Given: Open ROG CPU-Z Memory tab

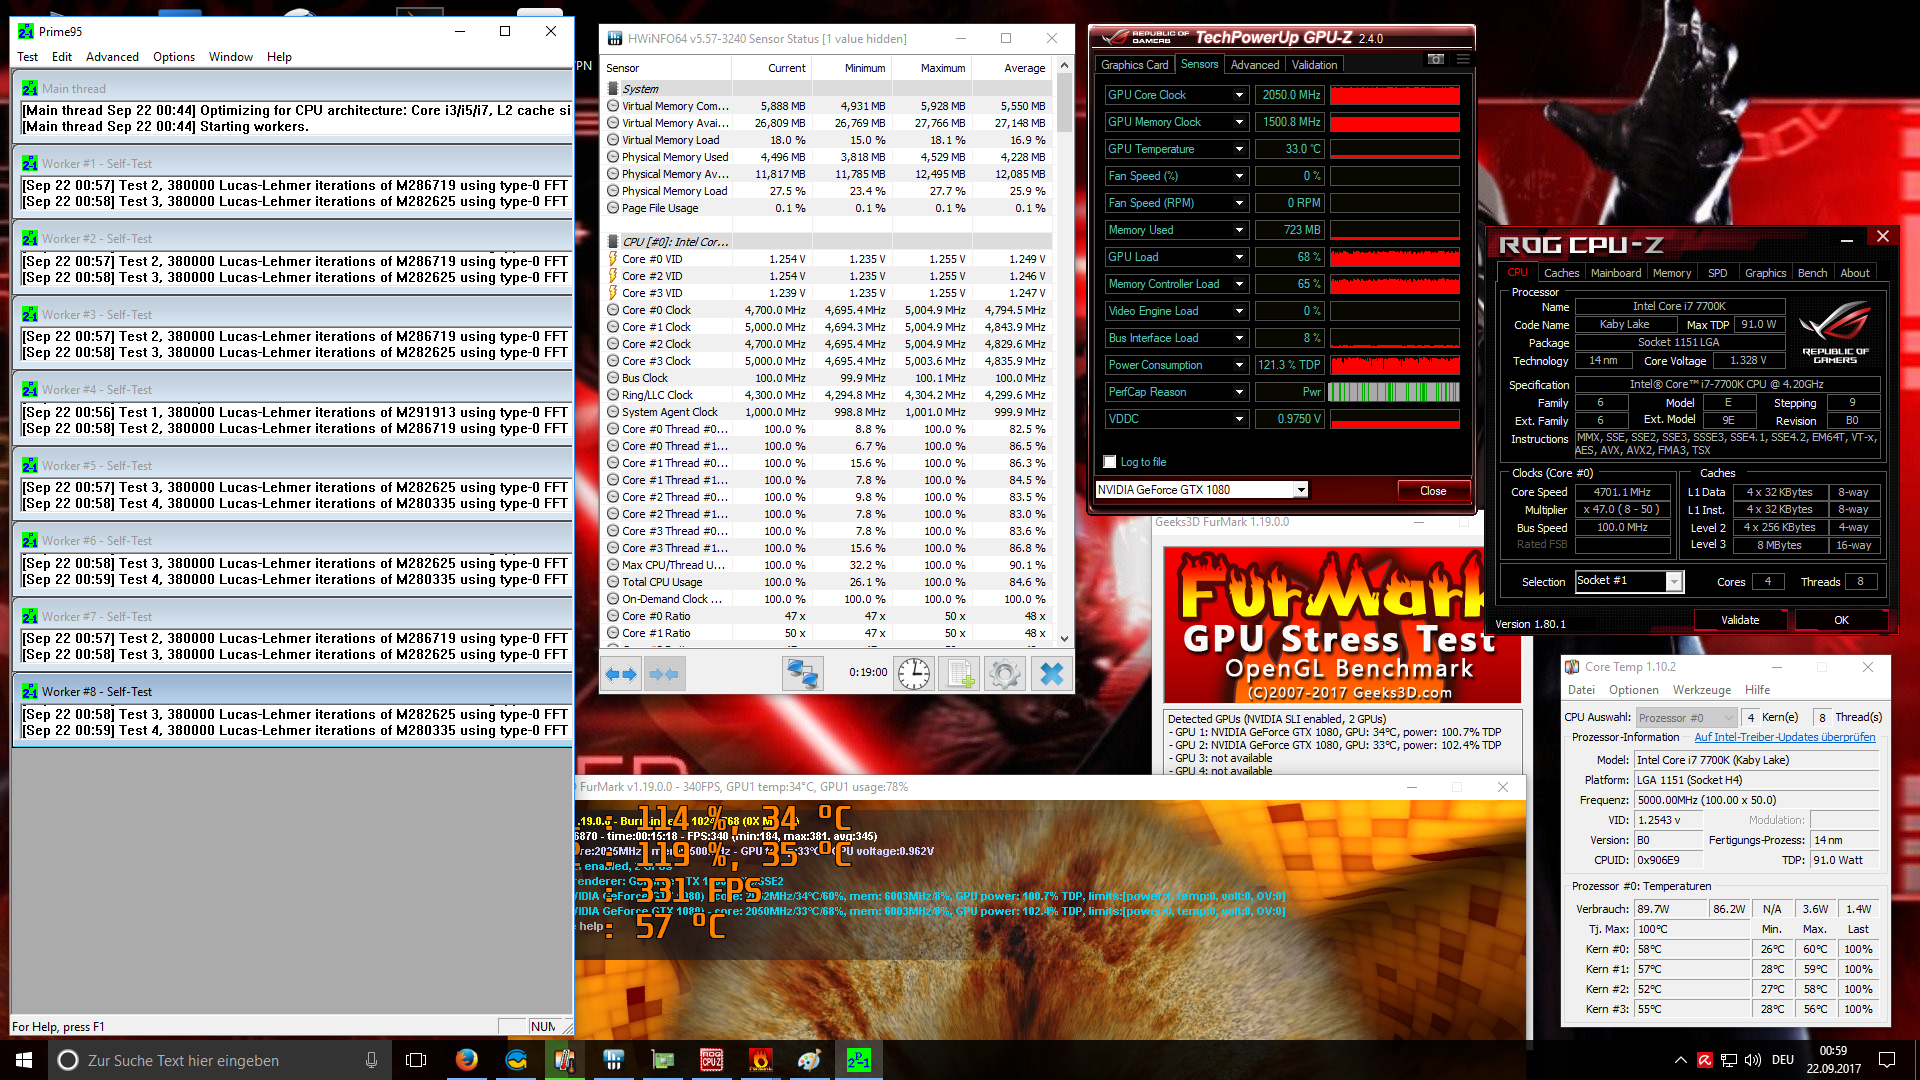Looking at the screenshot, I should pyautogui.click(x=1671, y=273).
